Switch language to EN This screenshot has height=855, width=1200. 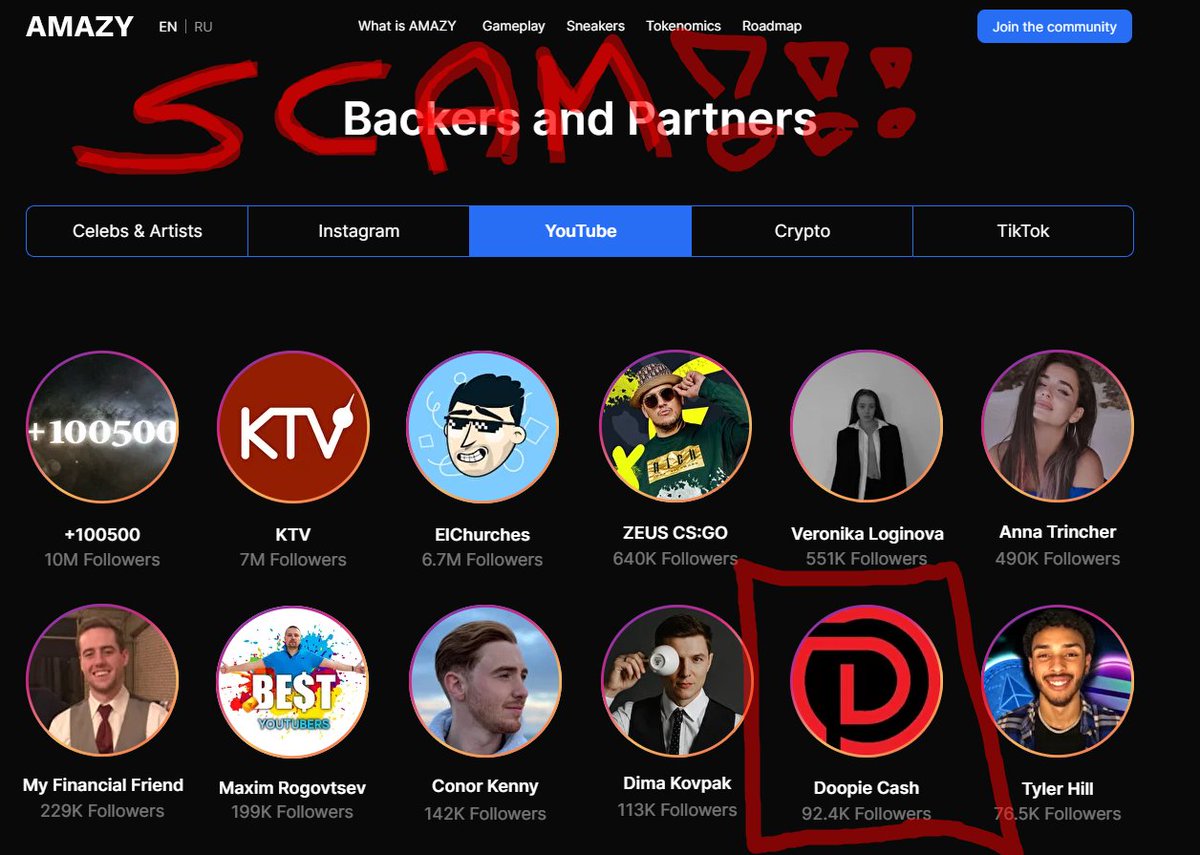click(168, 27)
